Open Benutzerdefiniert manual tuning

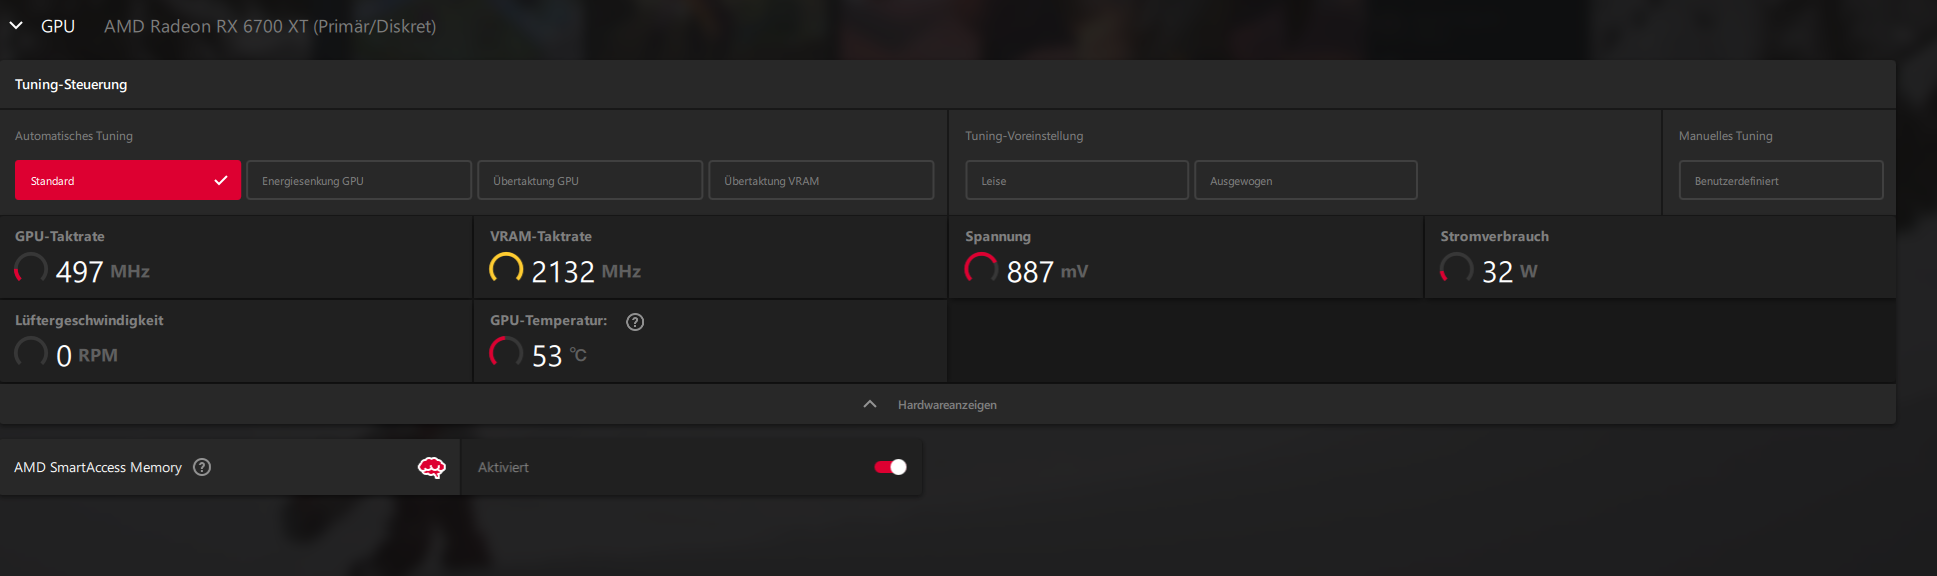[x=1781, y=180]
